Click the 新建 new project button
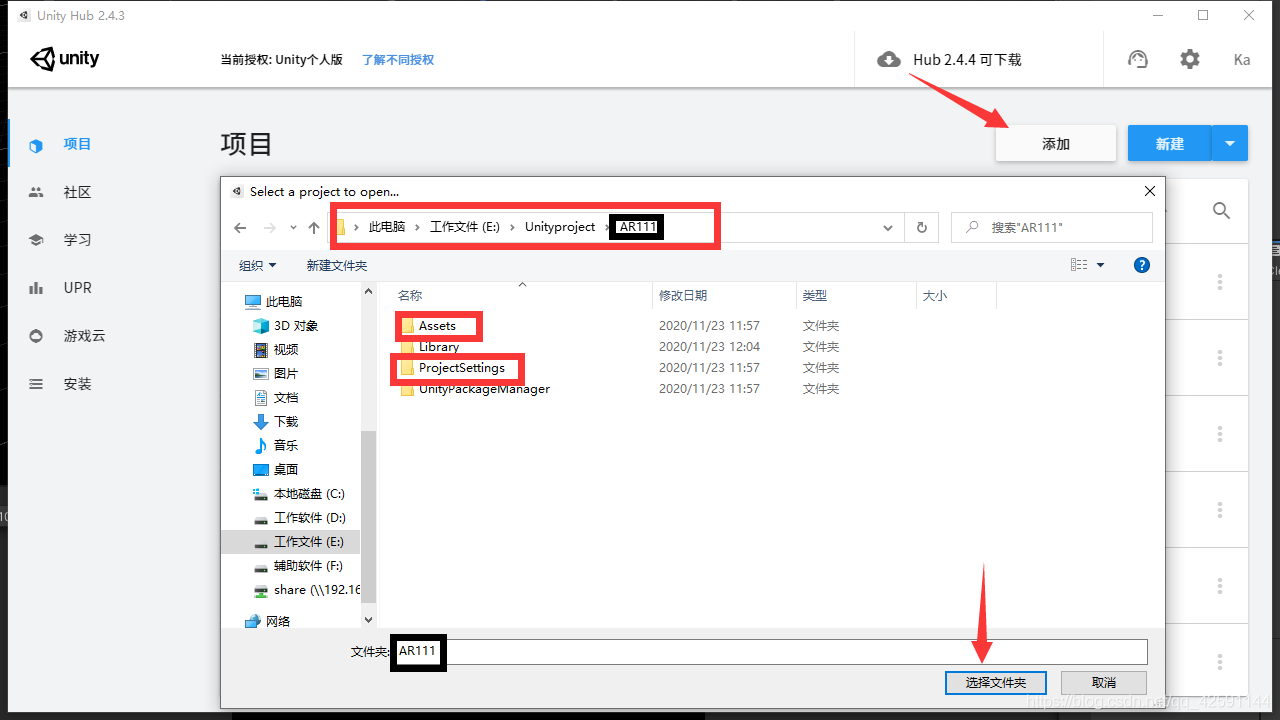 coord(1170,143)
